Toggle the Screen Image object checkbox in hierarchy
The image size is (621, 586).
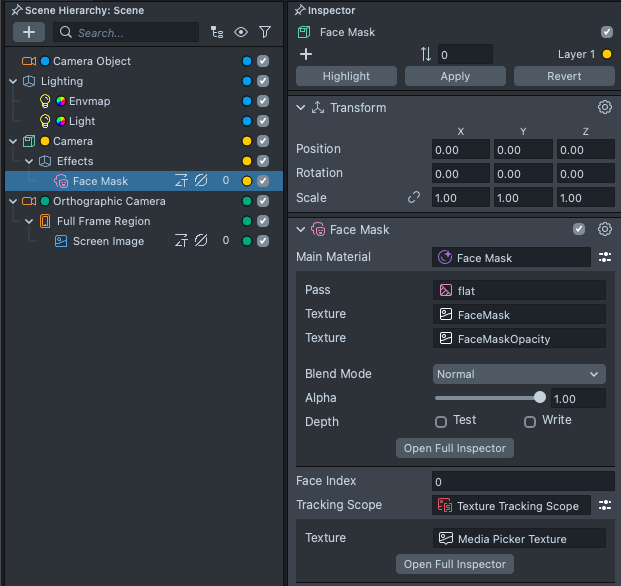(x=263, y=241)
